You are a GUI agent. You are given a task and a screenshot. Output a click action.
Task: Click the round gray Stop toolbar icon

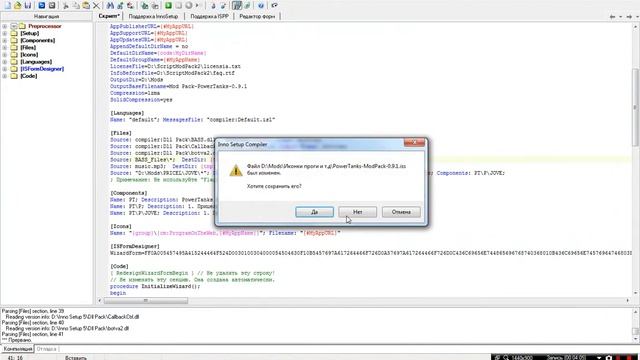click(189, 5)
